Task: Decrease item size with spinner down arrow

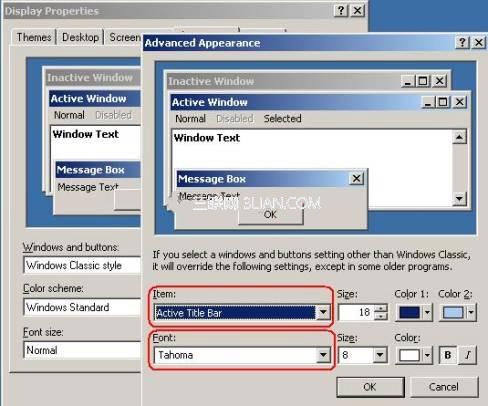Action: pyautogui.click(x=380, y=317)
